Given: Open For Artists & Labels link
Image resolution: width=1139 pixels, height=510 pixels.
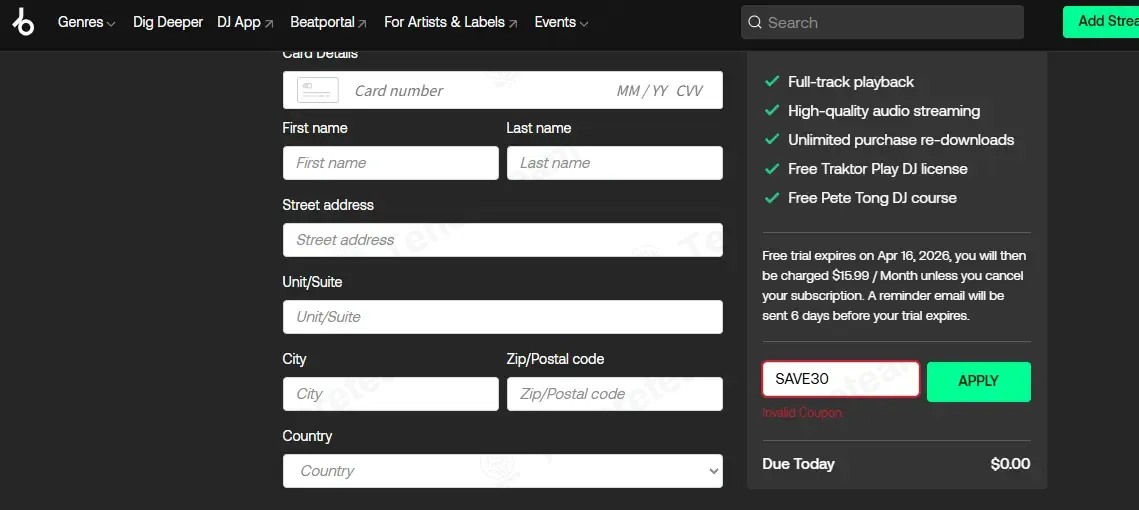Looking at the screenshot, I should pos(450,23).
